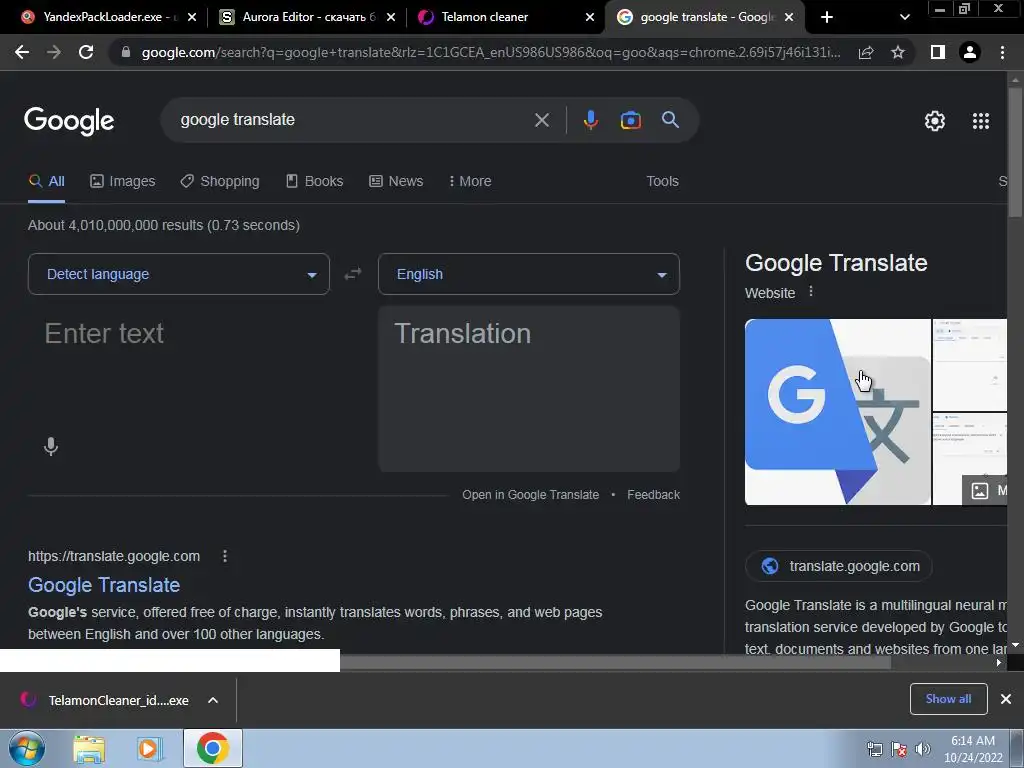1024x768 pixels.
Task: Click the Action Center flag icon
Action: 899,749
